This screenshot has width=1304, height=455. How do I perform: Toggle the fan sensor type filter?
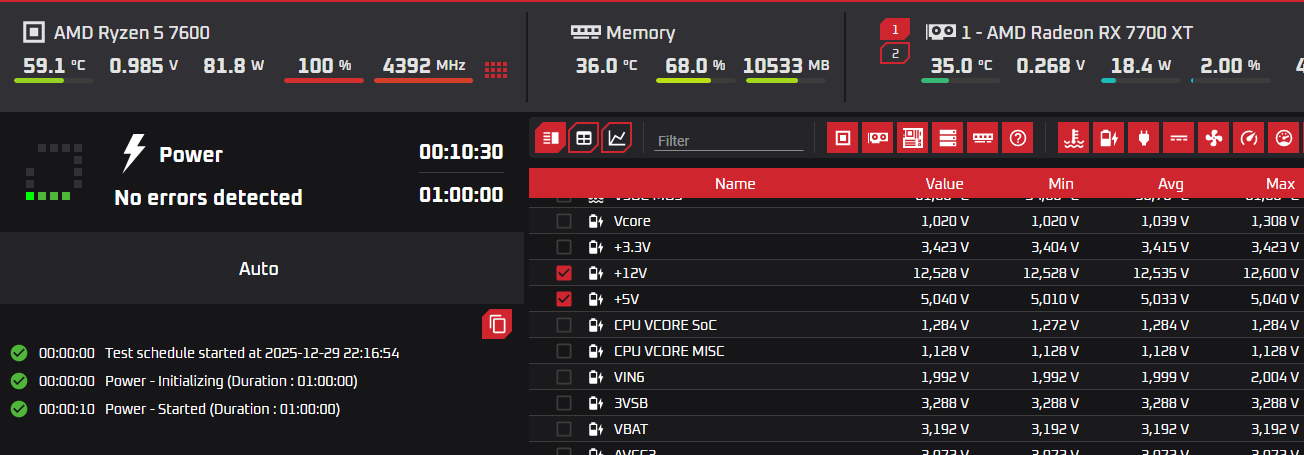coord(1213,138)
